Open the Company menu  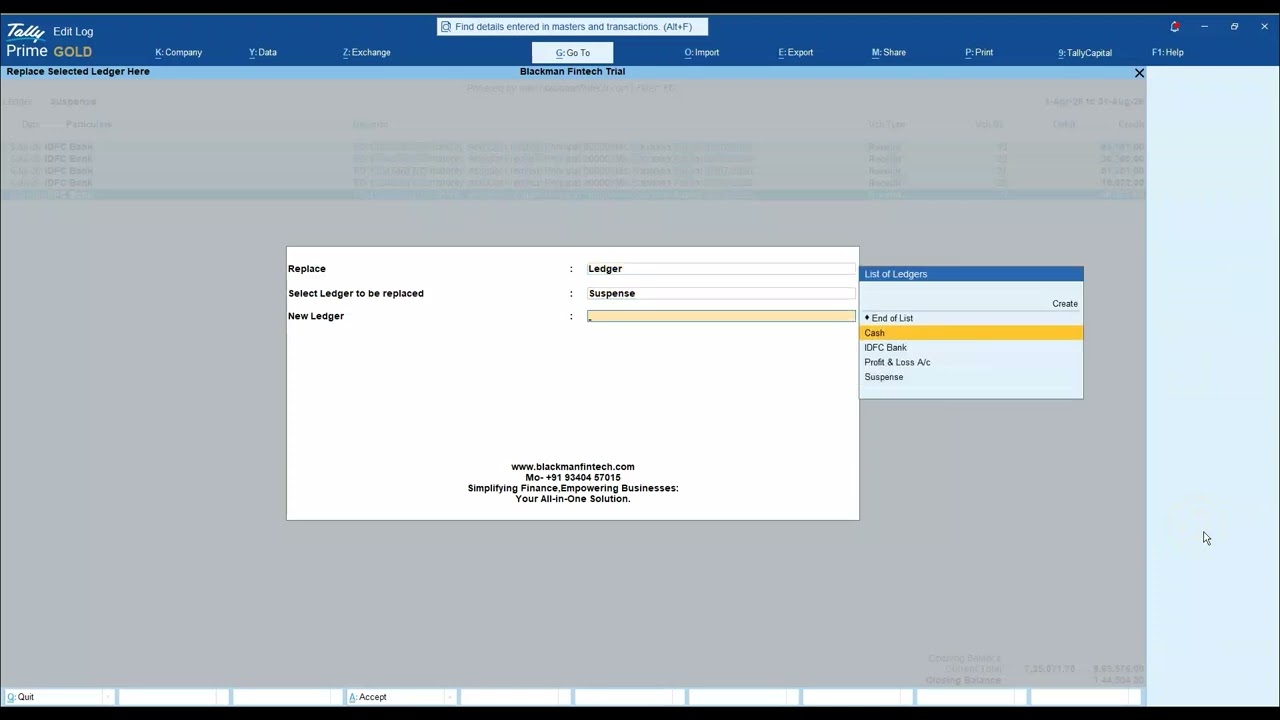pyautogui.click(x=179, y=52)
